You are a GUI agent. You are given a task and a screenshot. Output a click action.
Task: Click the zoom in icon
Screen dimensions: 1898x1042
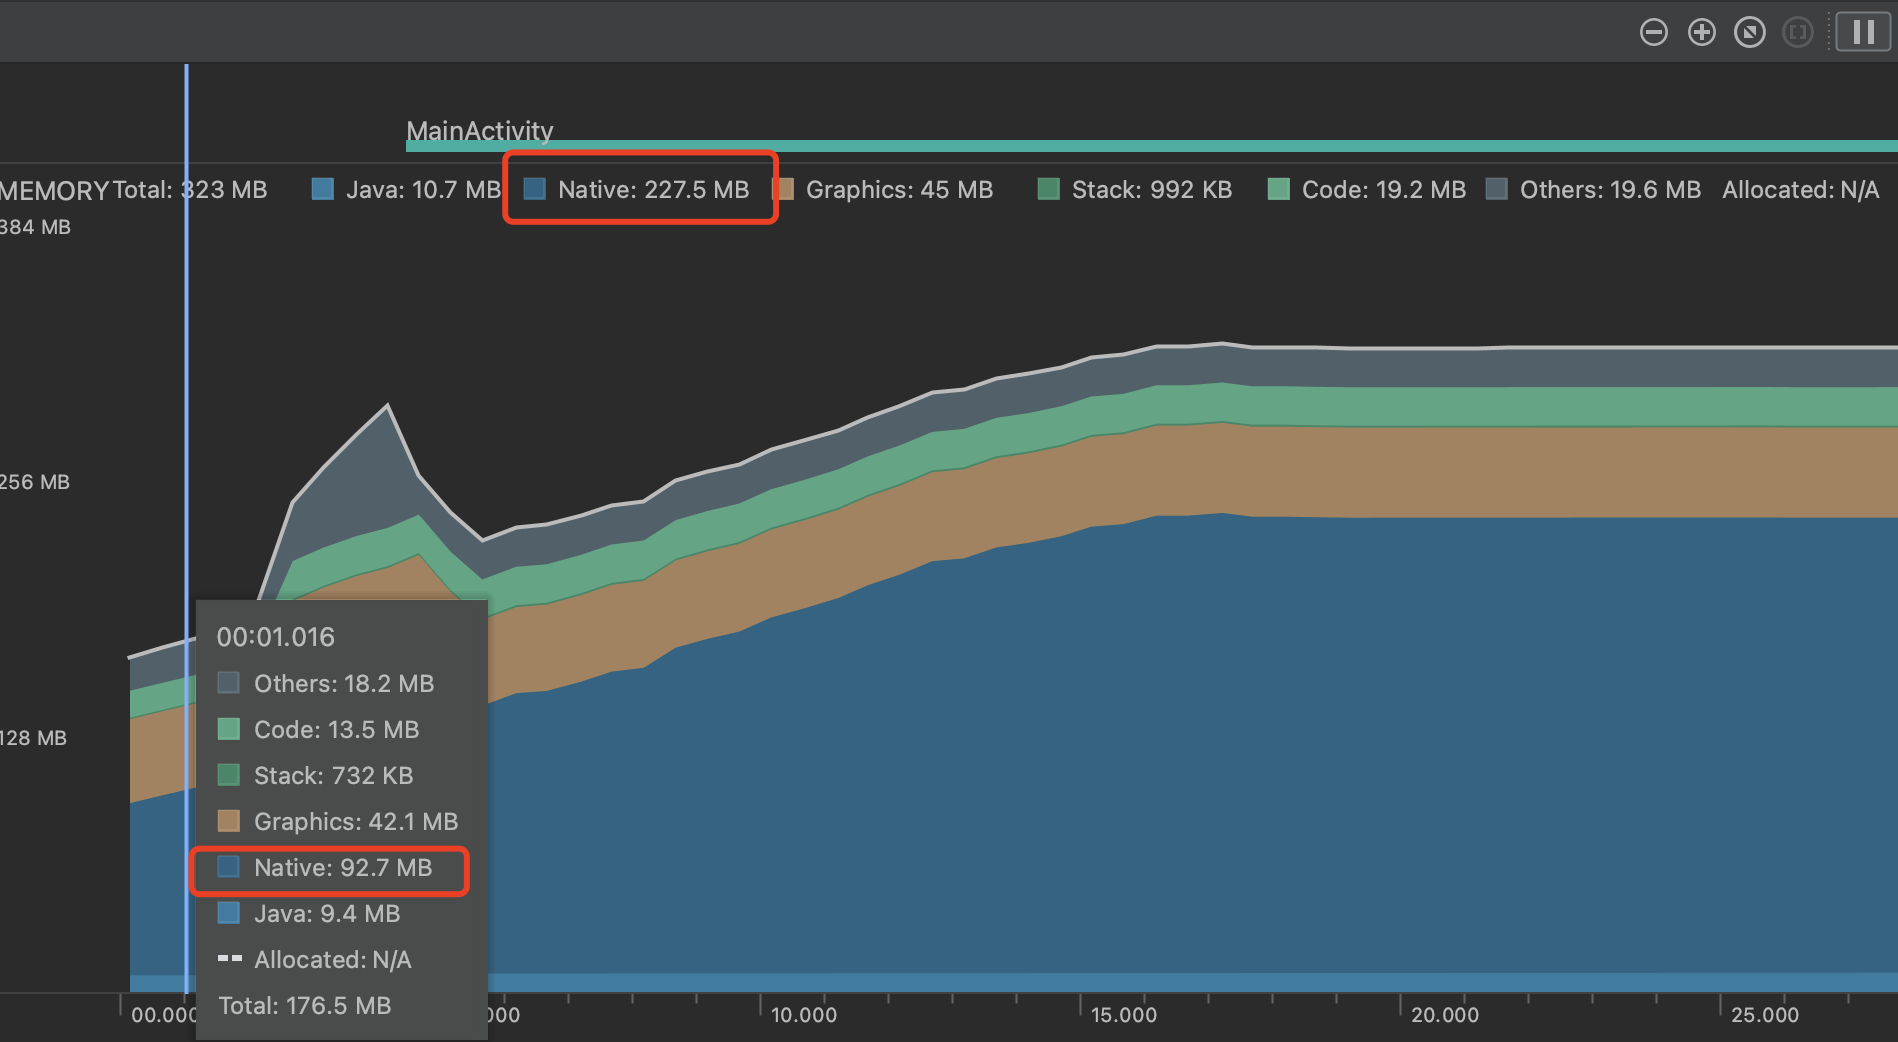coord(1702,31)
